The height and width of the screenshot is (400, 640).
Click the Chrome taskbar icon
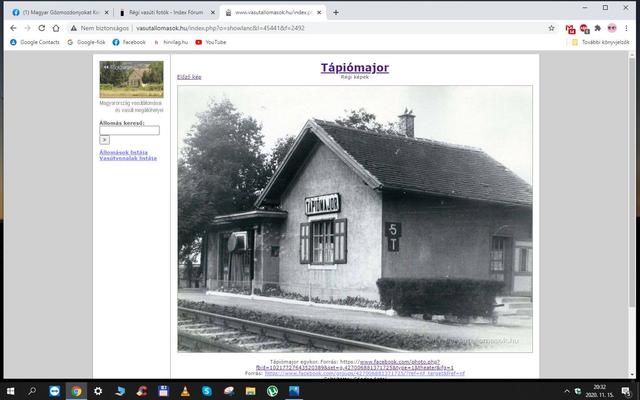[x=76, y=391]
